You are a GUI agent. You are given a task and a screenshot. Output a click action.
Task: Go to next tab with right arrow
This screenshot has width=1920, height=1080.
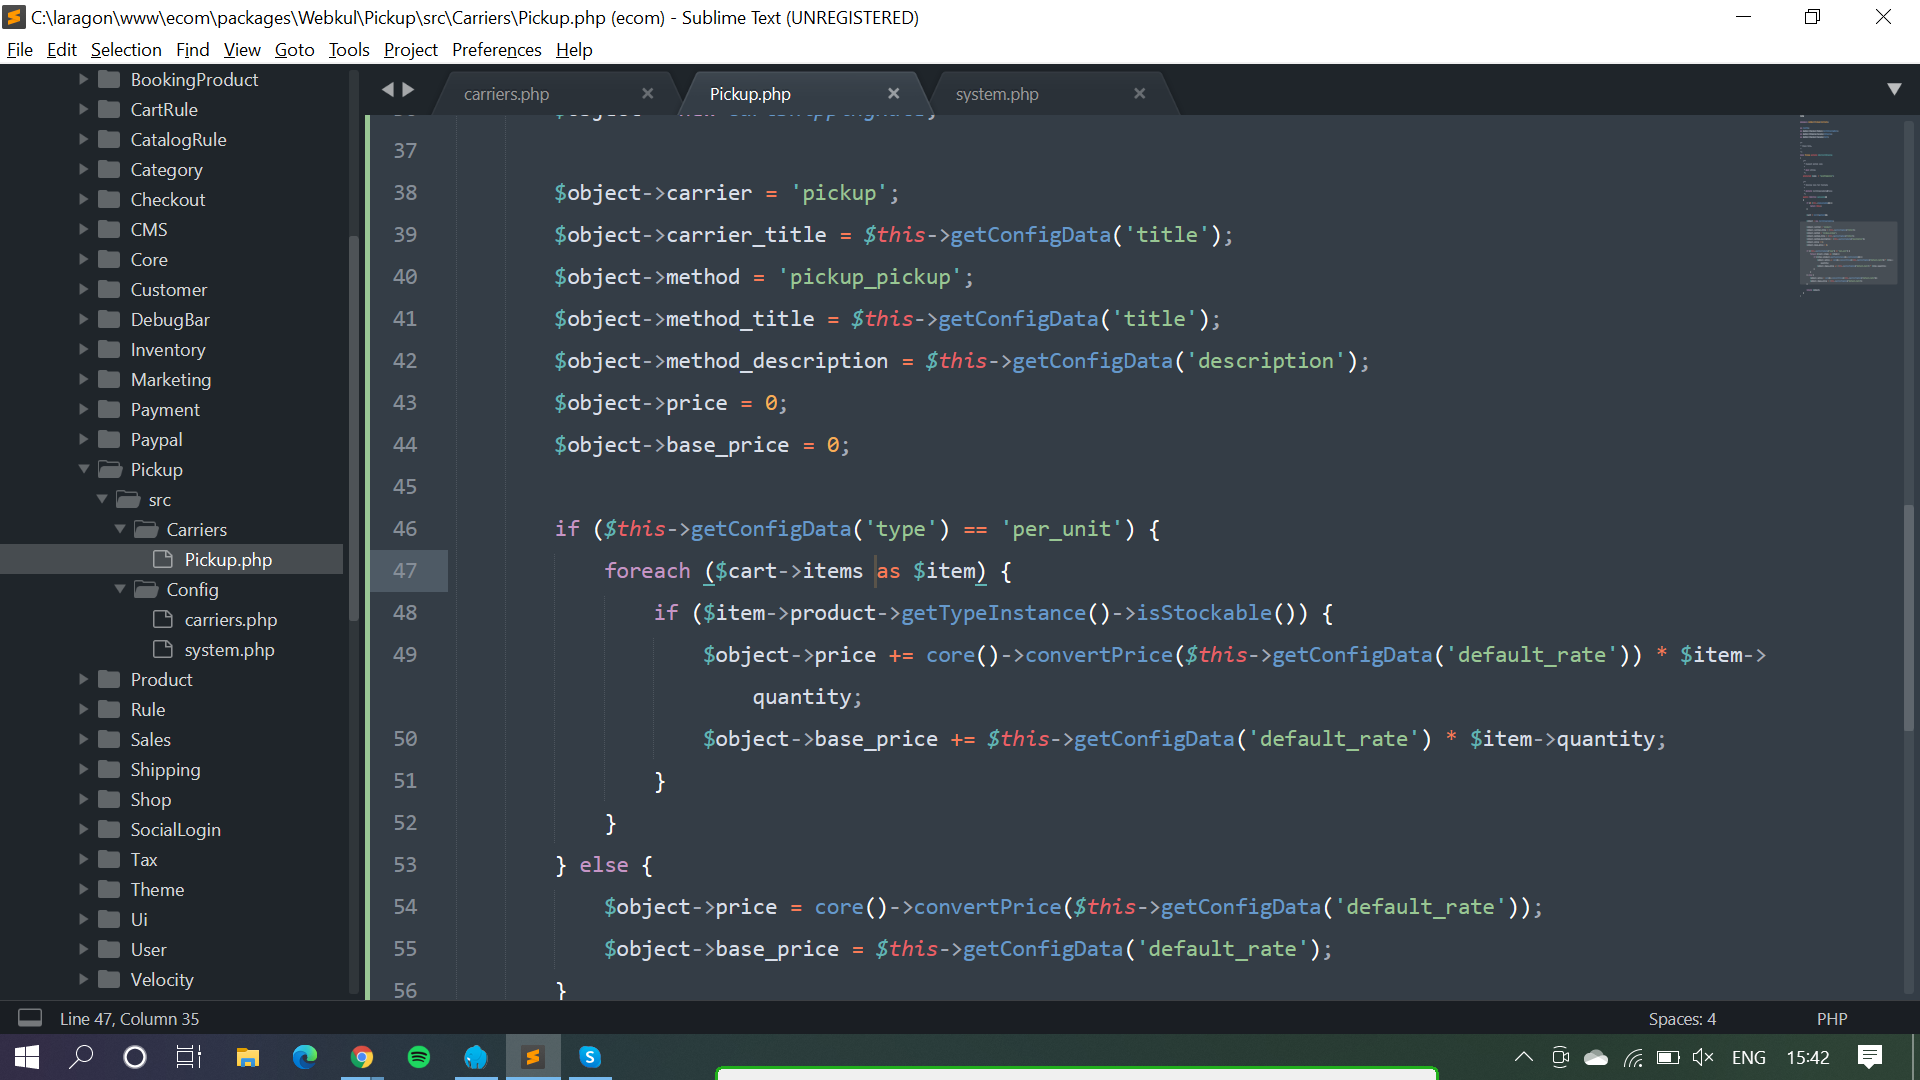(408, 90)
